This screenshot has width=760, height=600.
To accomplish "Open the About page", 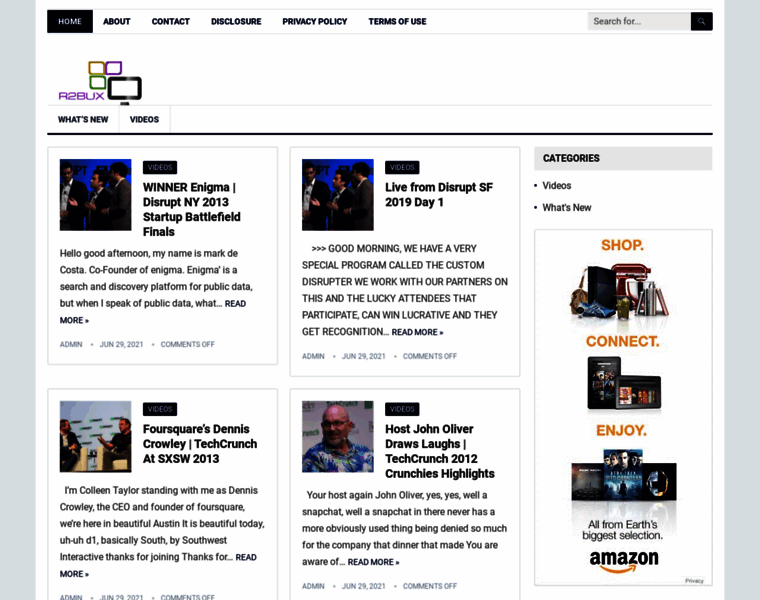I will (x=116, y=21).
